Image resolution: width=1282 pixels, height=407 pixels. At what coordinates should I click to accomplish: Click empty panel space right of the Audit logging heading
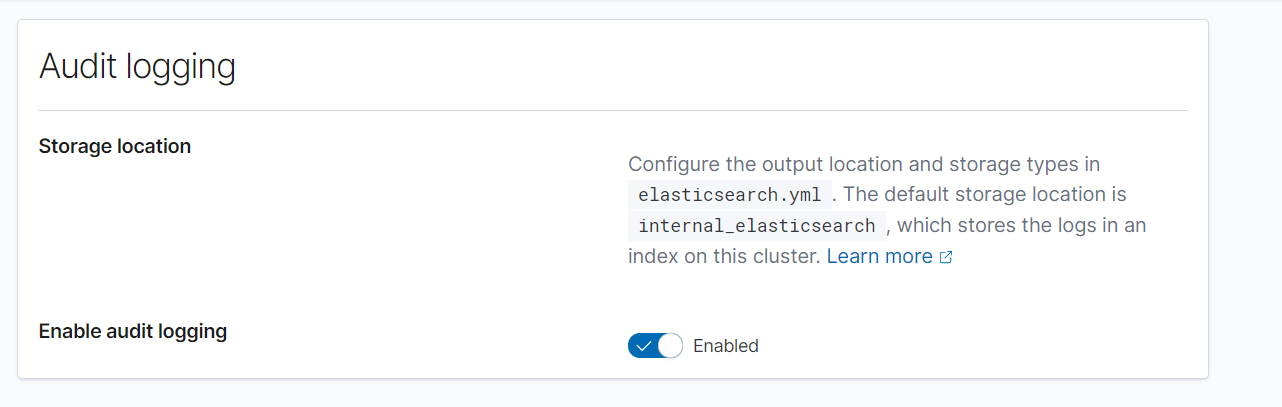tap(700, 67)
